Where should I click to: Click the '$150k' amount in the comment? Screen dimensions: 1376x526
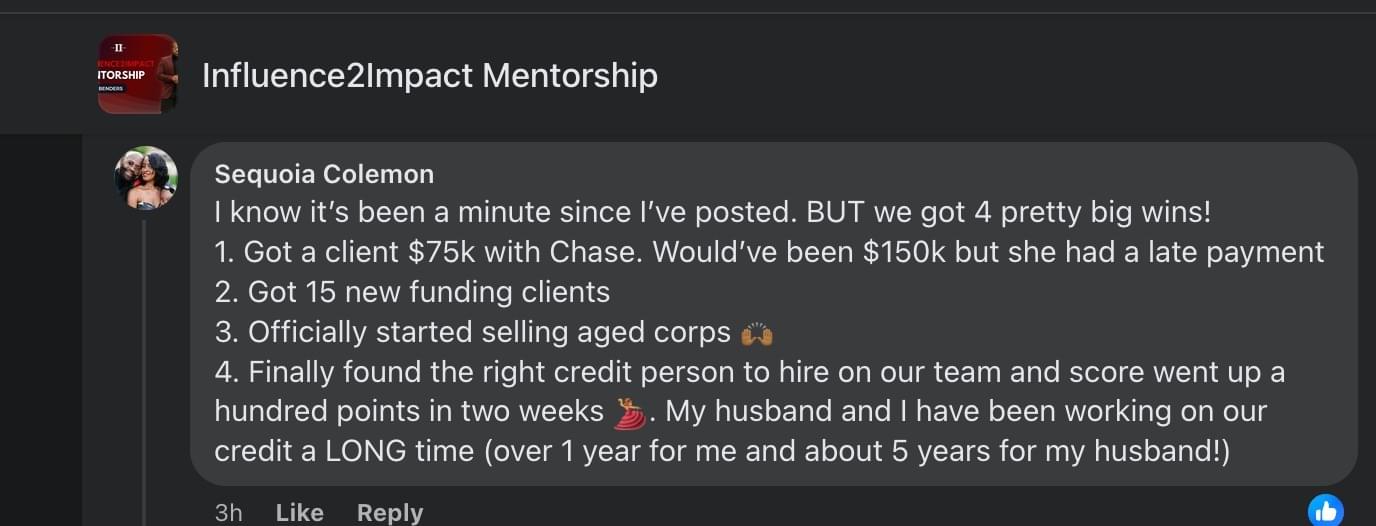click(x=903, y=252)
